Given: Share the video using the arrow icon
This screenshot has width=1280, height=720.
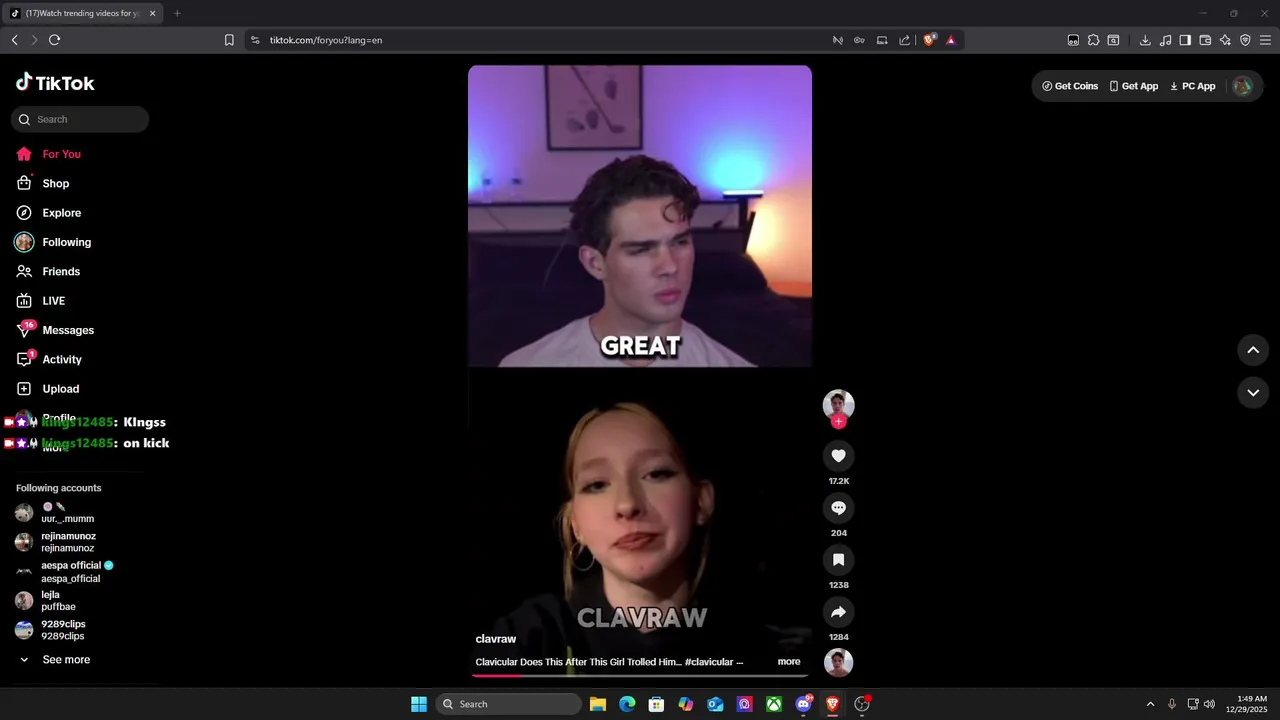Looking at the screenshot, I should (838, 612).
